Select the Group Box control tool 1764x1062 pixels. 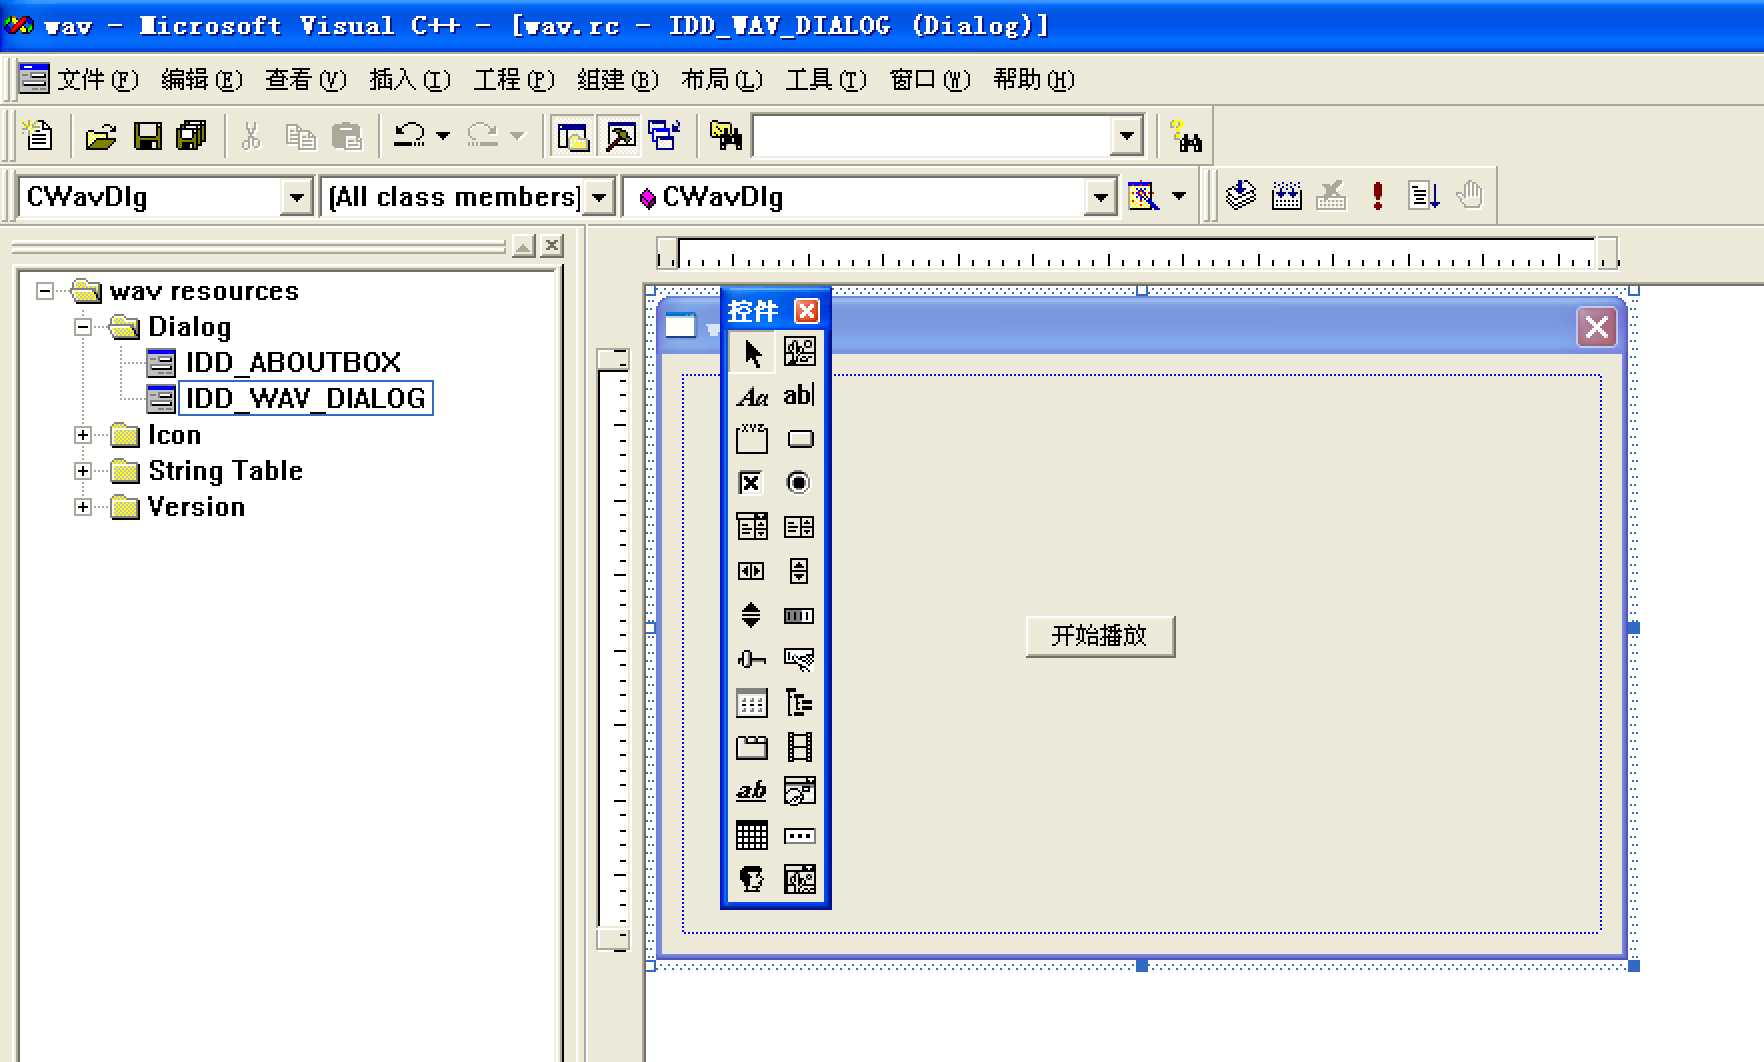click(752, 439)
